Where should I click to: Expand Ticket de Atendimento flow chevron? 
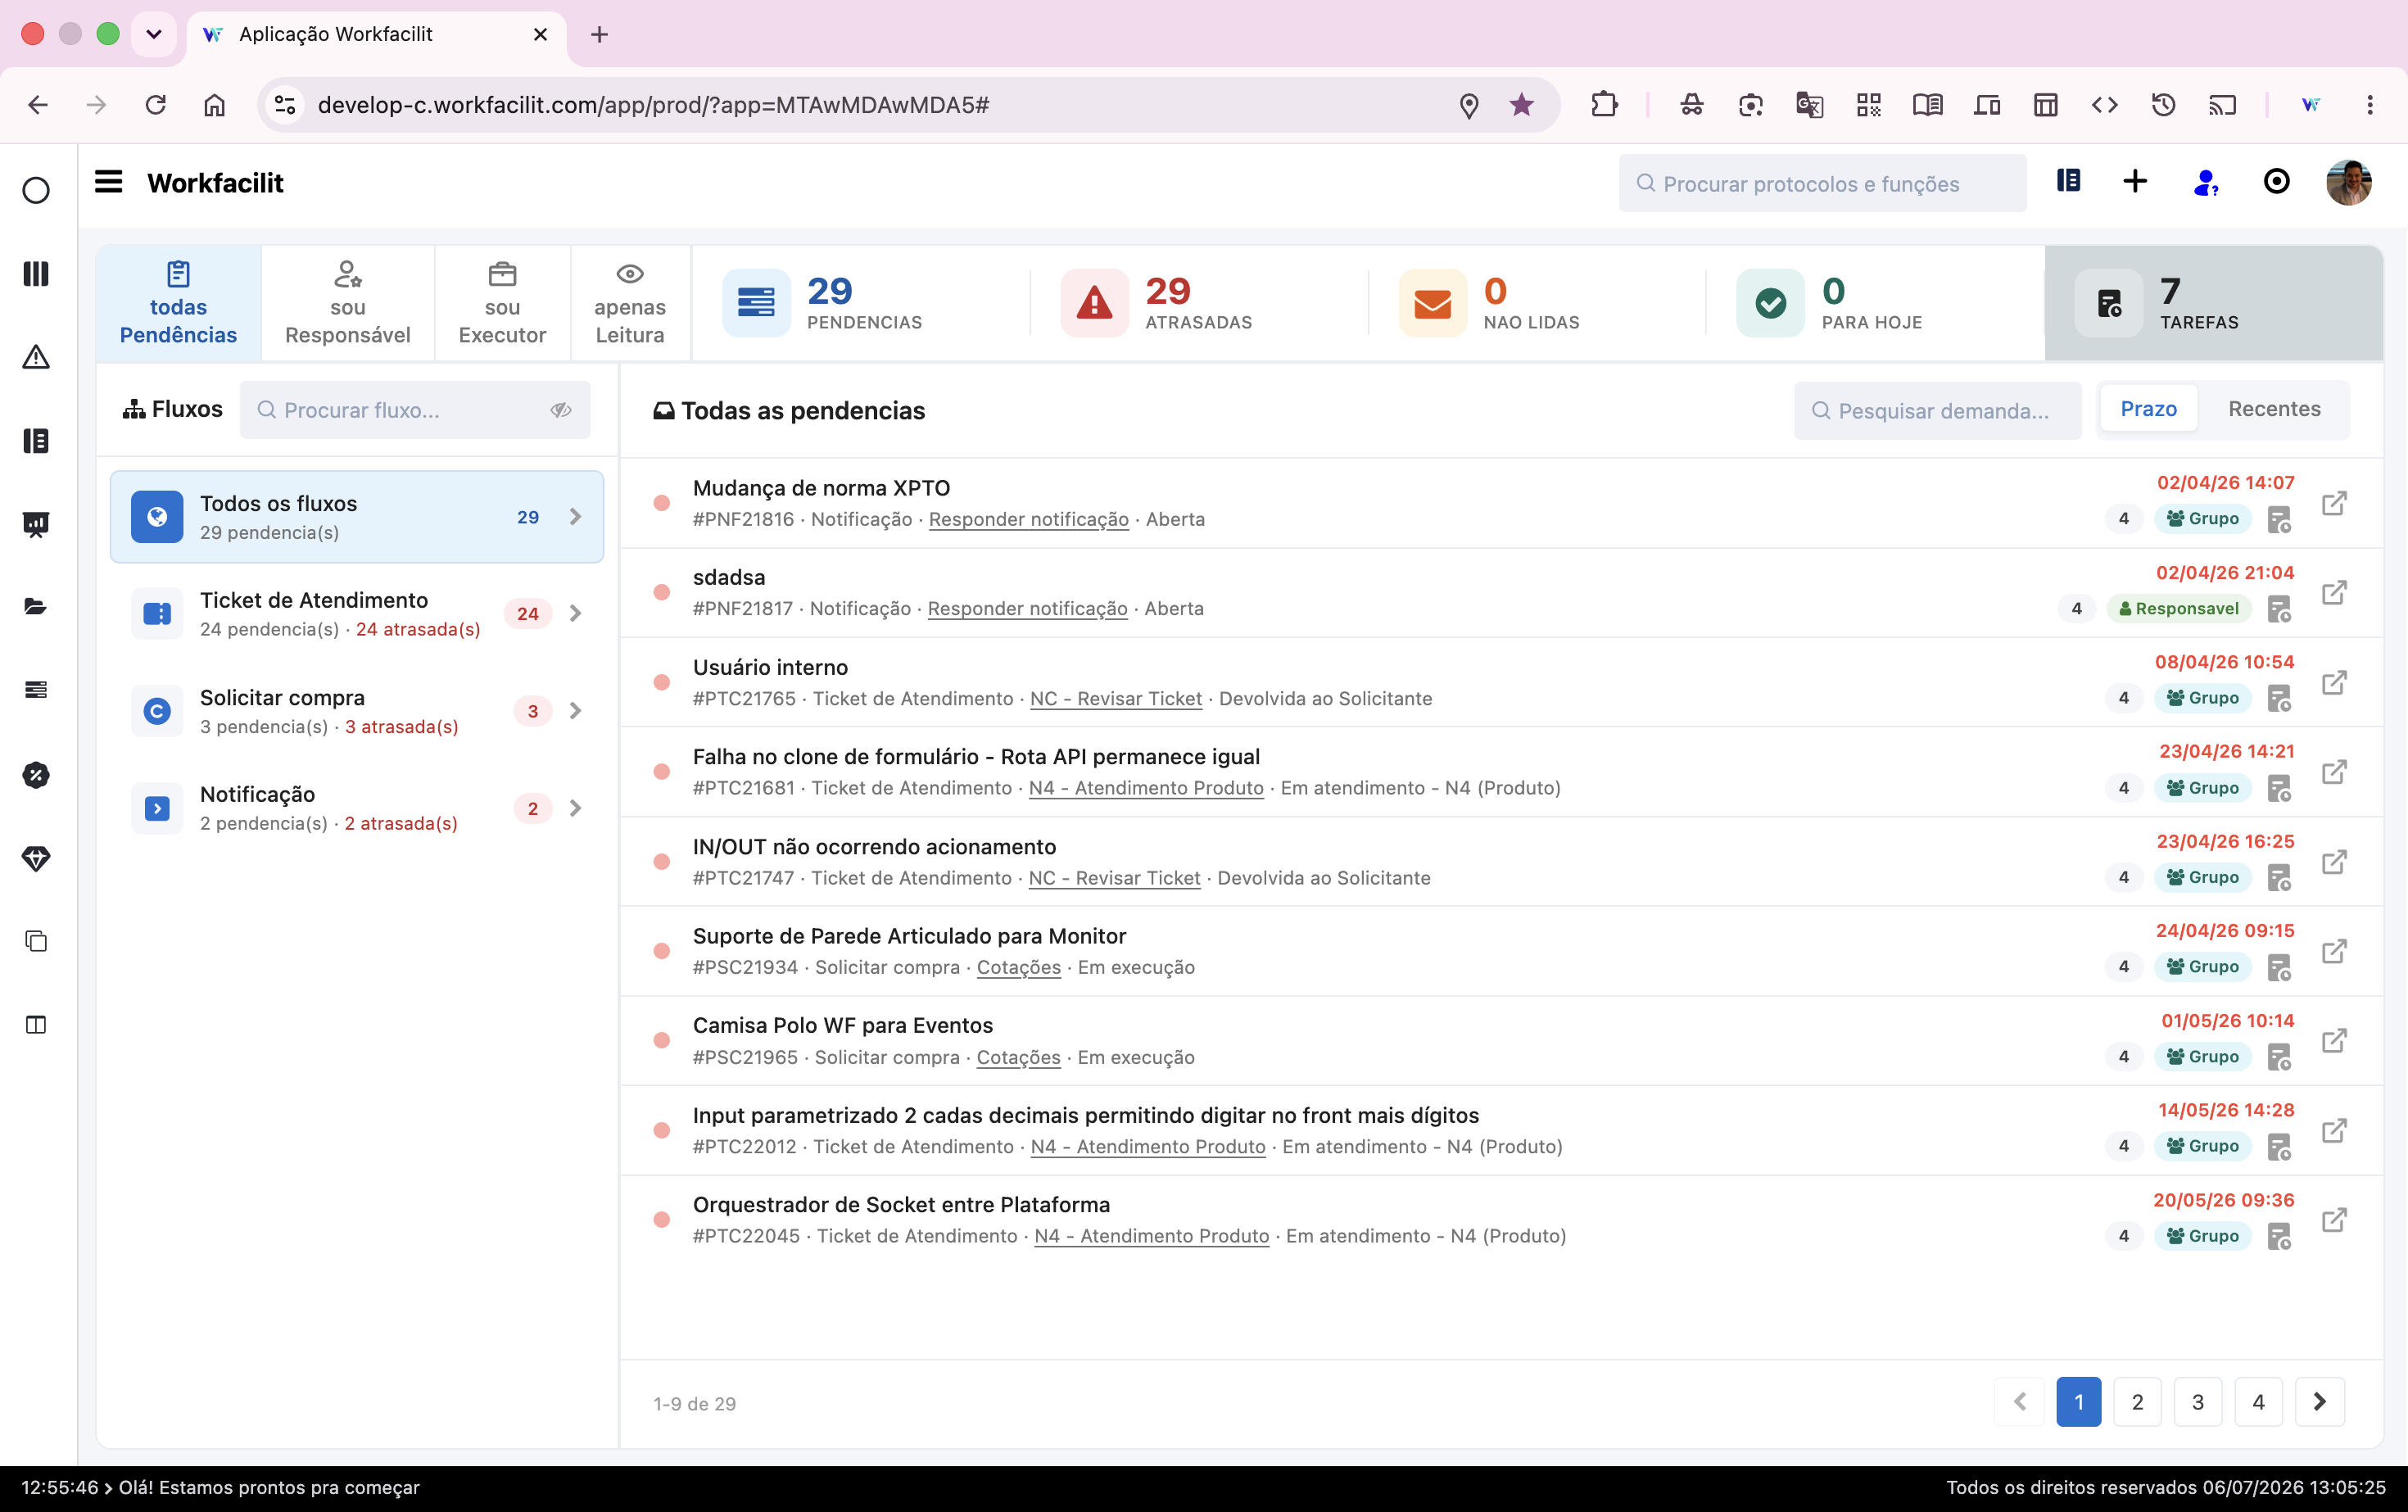point(576,614)
